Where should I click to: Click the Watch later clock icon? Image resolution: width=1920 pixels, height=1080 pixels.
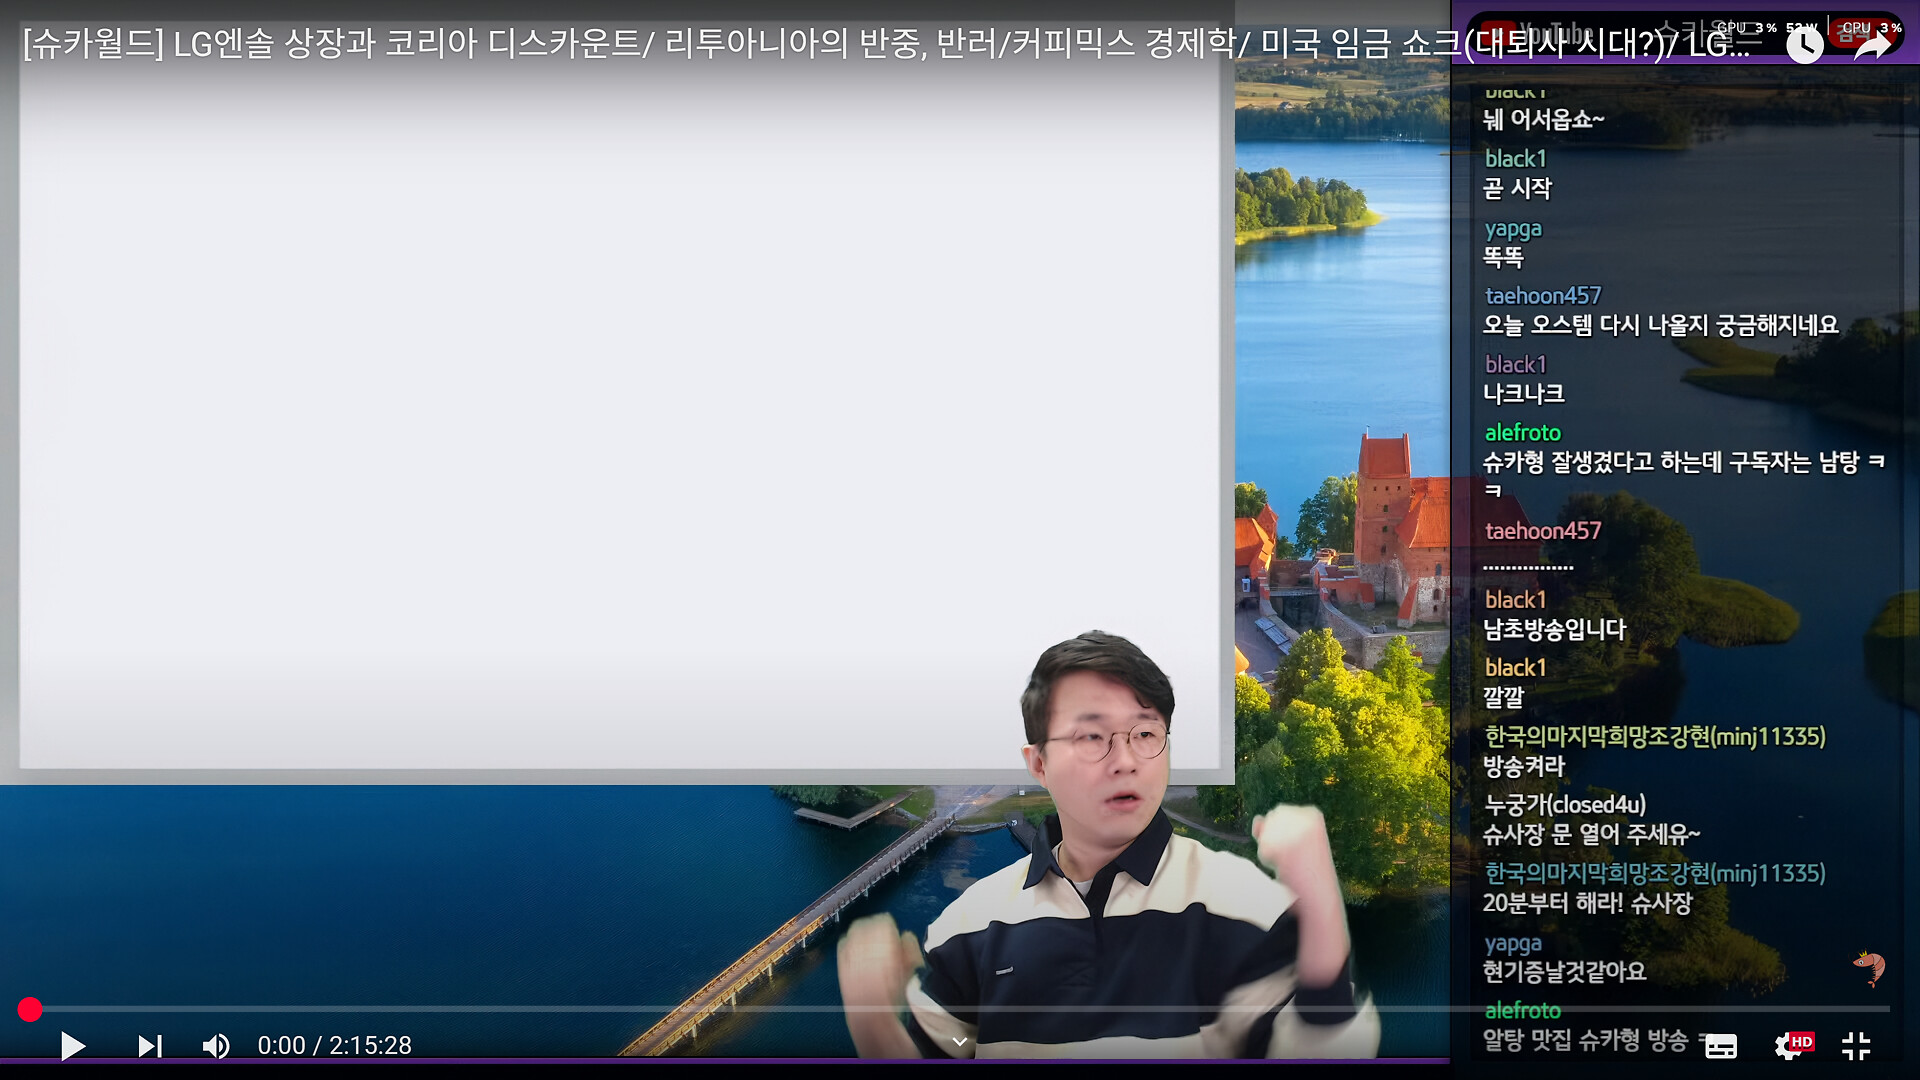(1804, 44)
